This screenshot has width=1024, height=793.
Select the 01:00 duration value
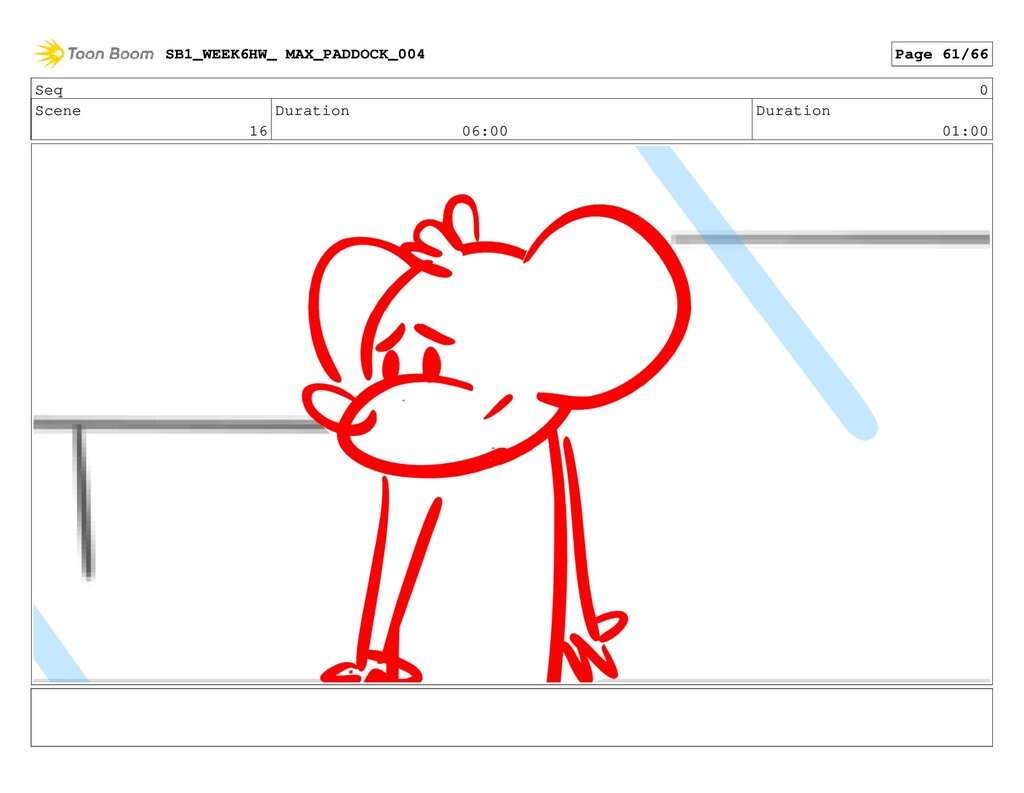pyautogui.click(x=965, y=131)
